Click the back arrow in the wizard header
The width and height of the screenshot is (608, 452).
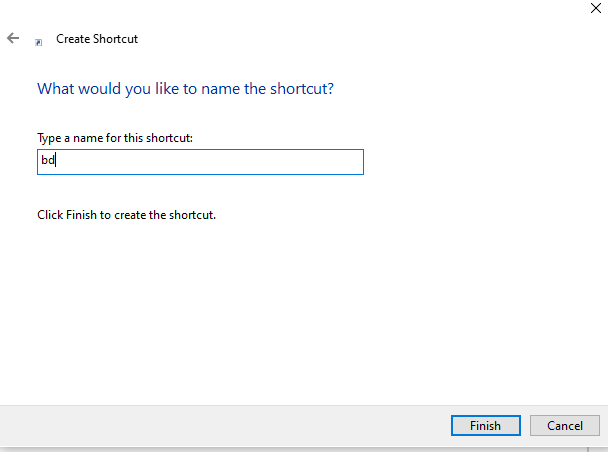(x=13, y=39)
